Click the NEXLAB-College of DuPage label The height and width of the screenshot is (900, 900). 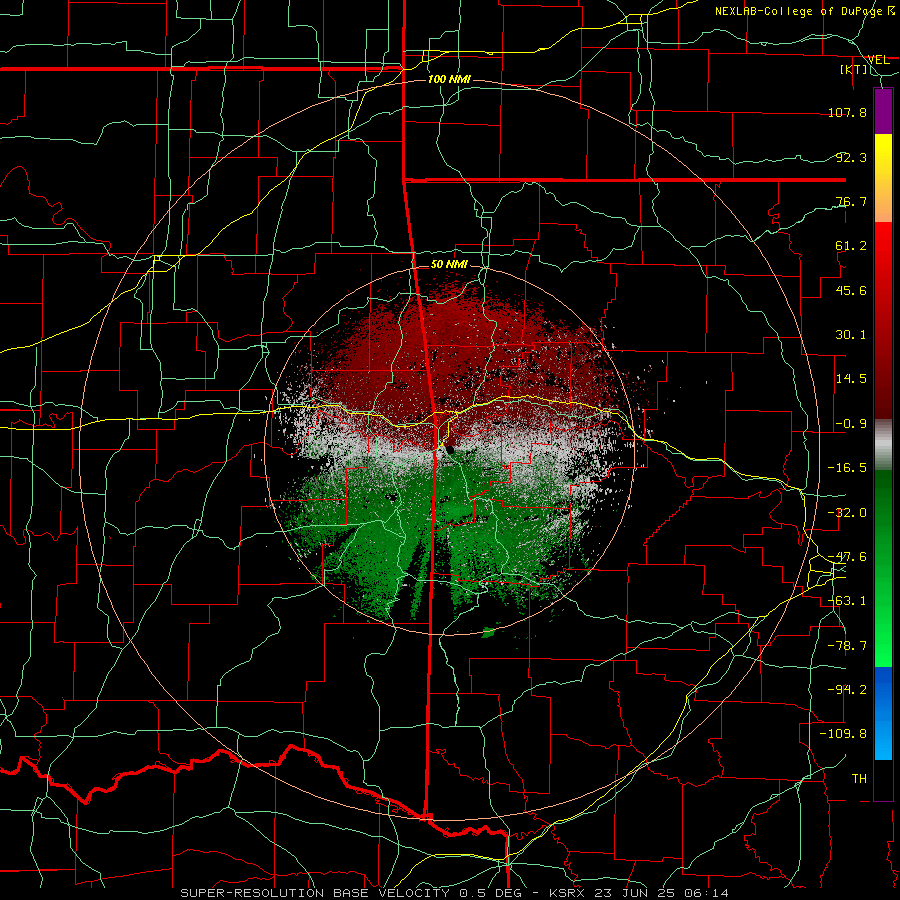(x=798, y=11)
